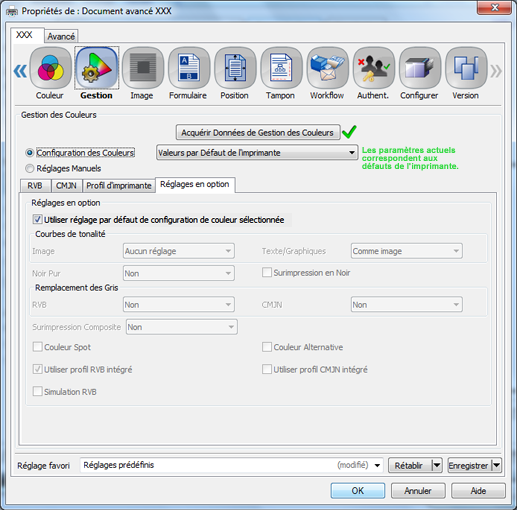Viewport: 517px width, 510px height.
Task: Uncheck Utiliser réglage par défaut checkbox
Action: tap(37, 219)
